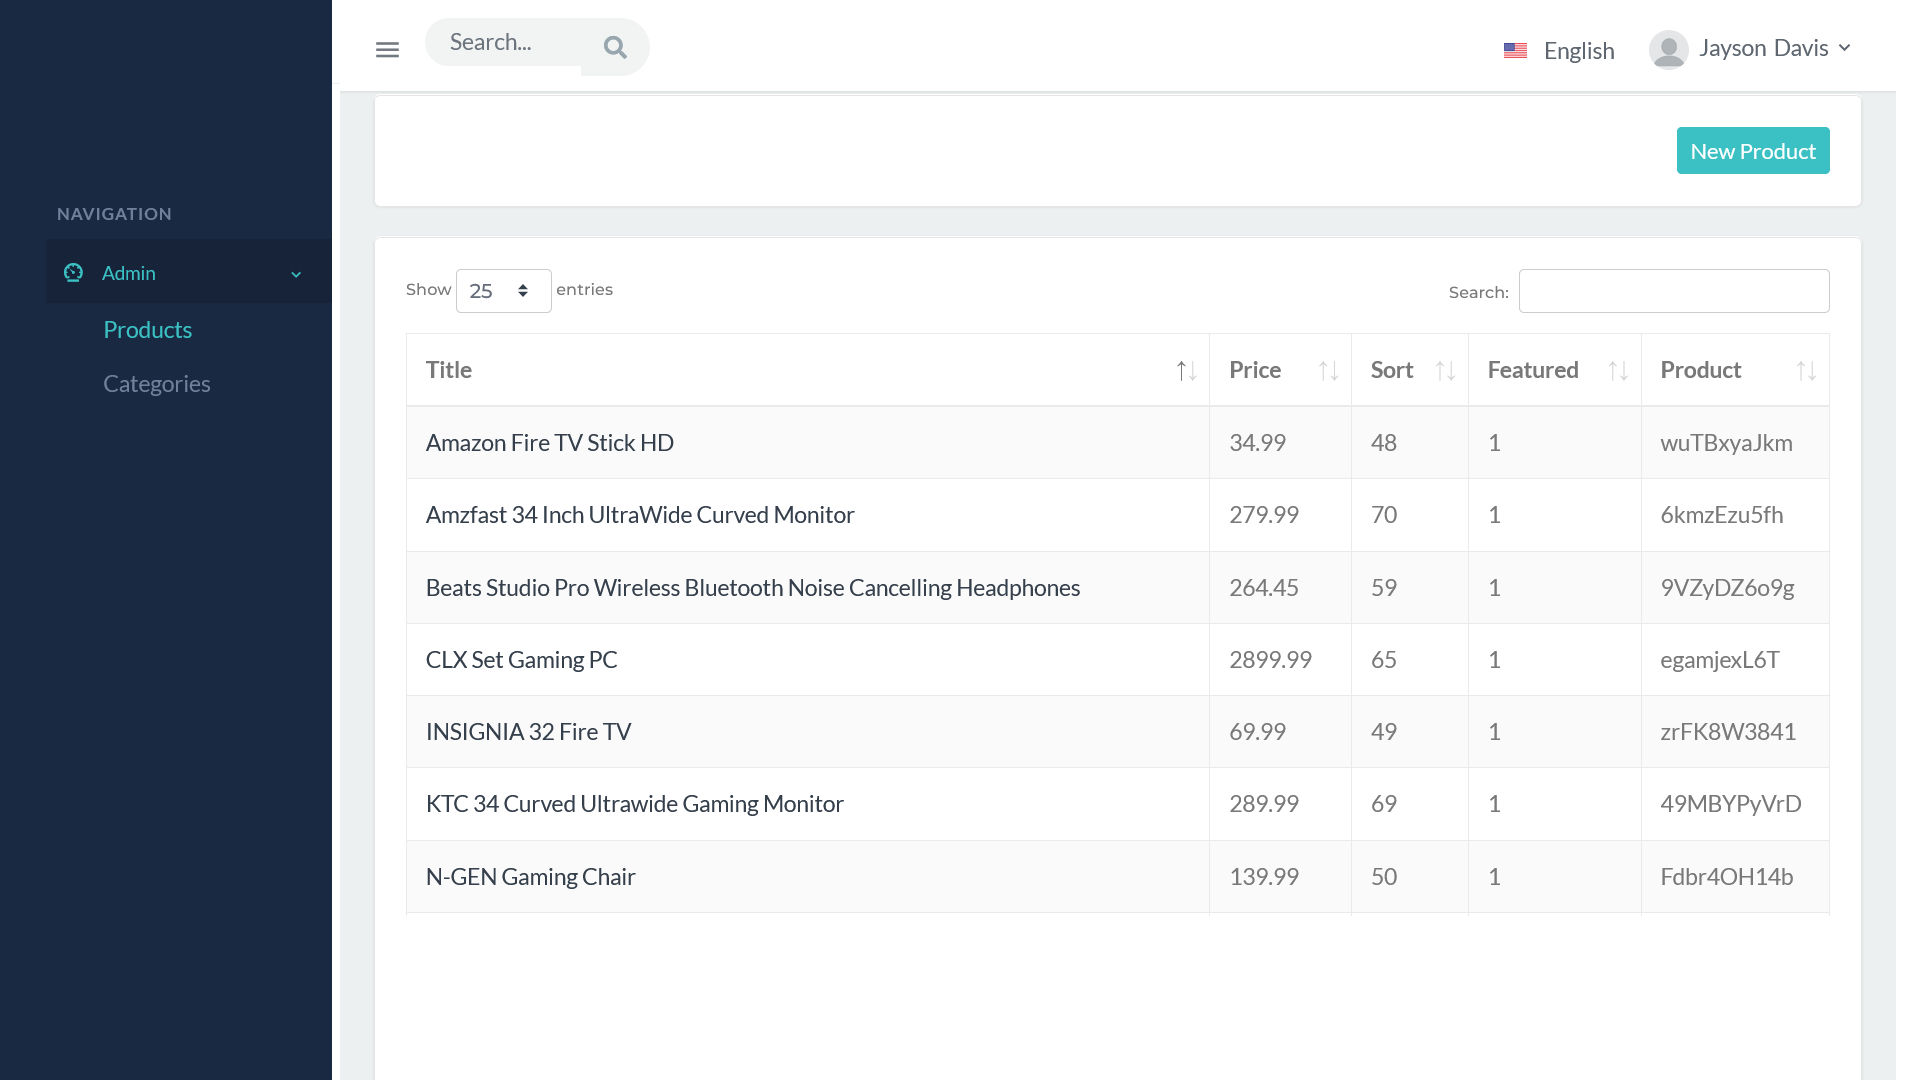Screen dimensions: 1920x1080
Task: Sort by Product column arrows
Action: [x=1806, y=371]
